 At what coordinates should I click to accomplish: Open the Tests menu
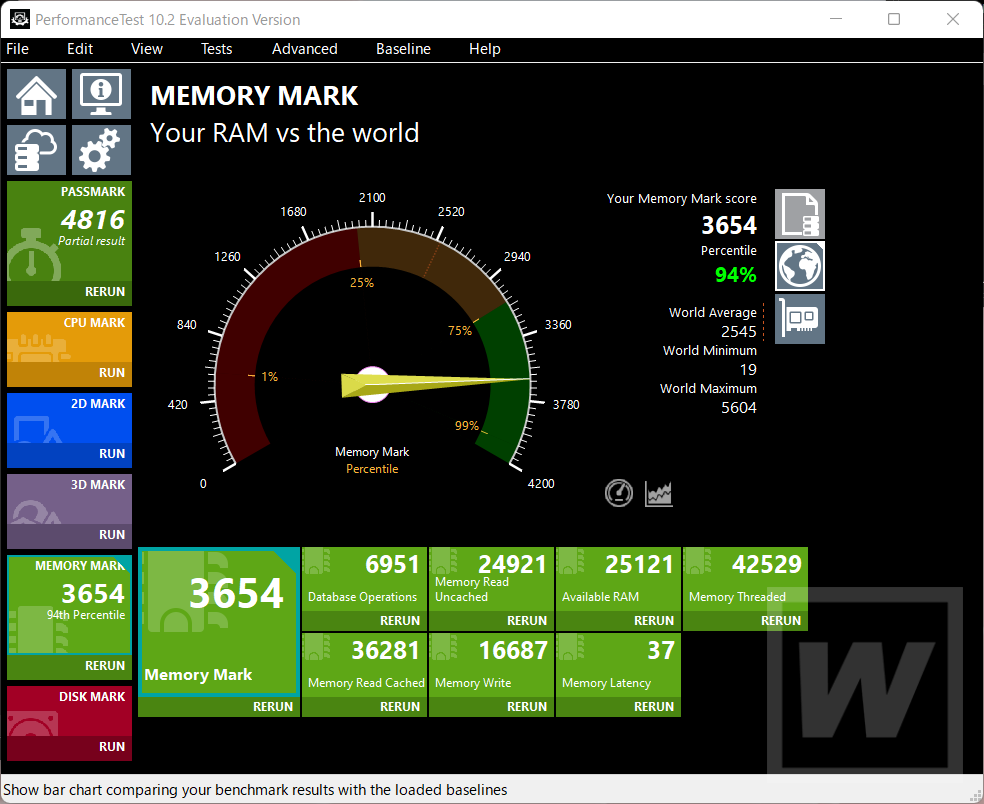pos(217,49)
